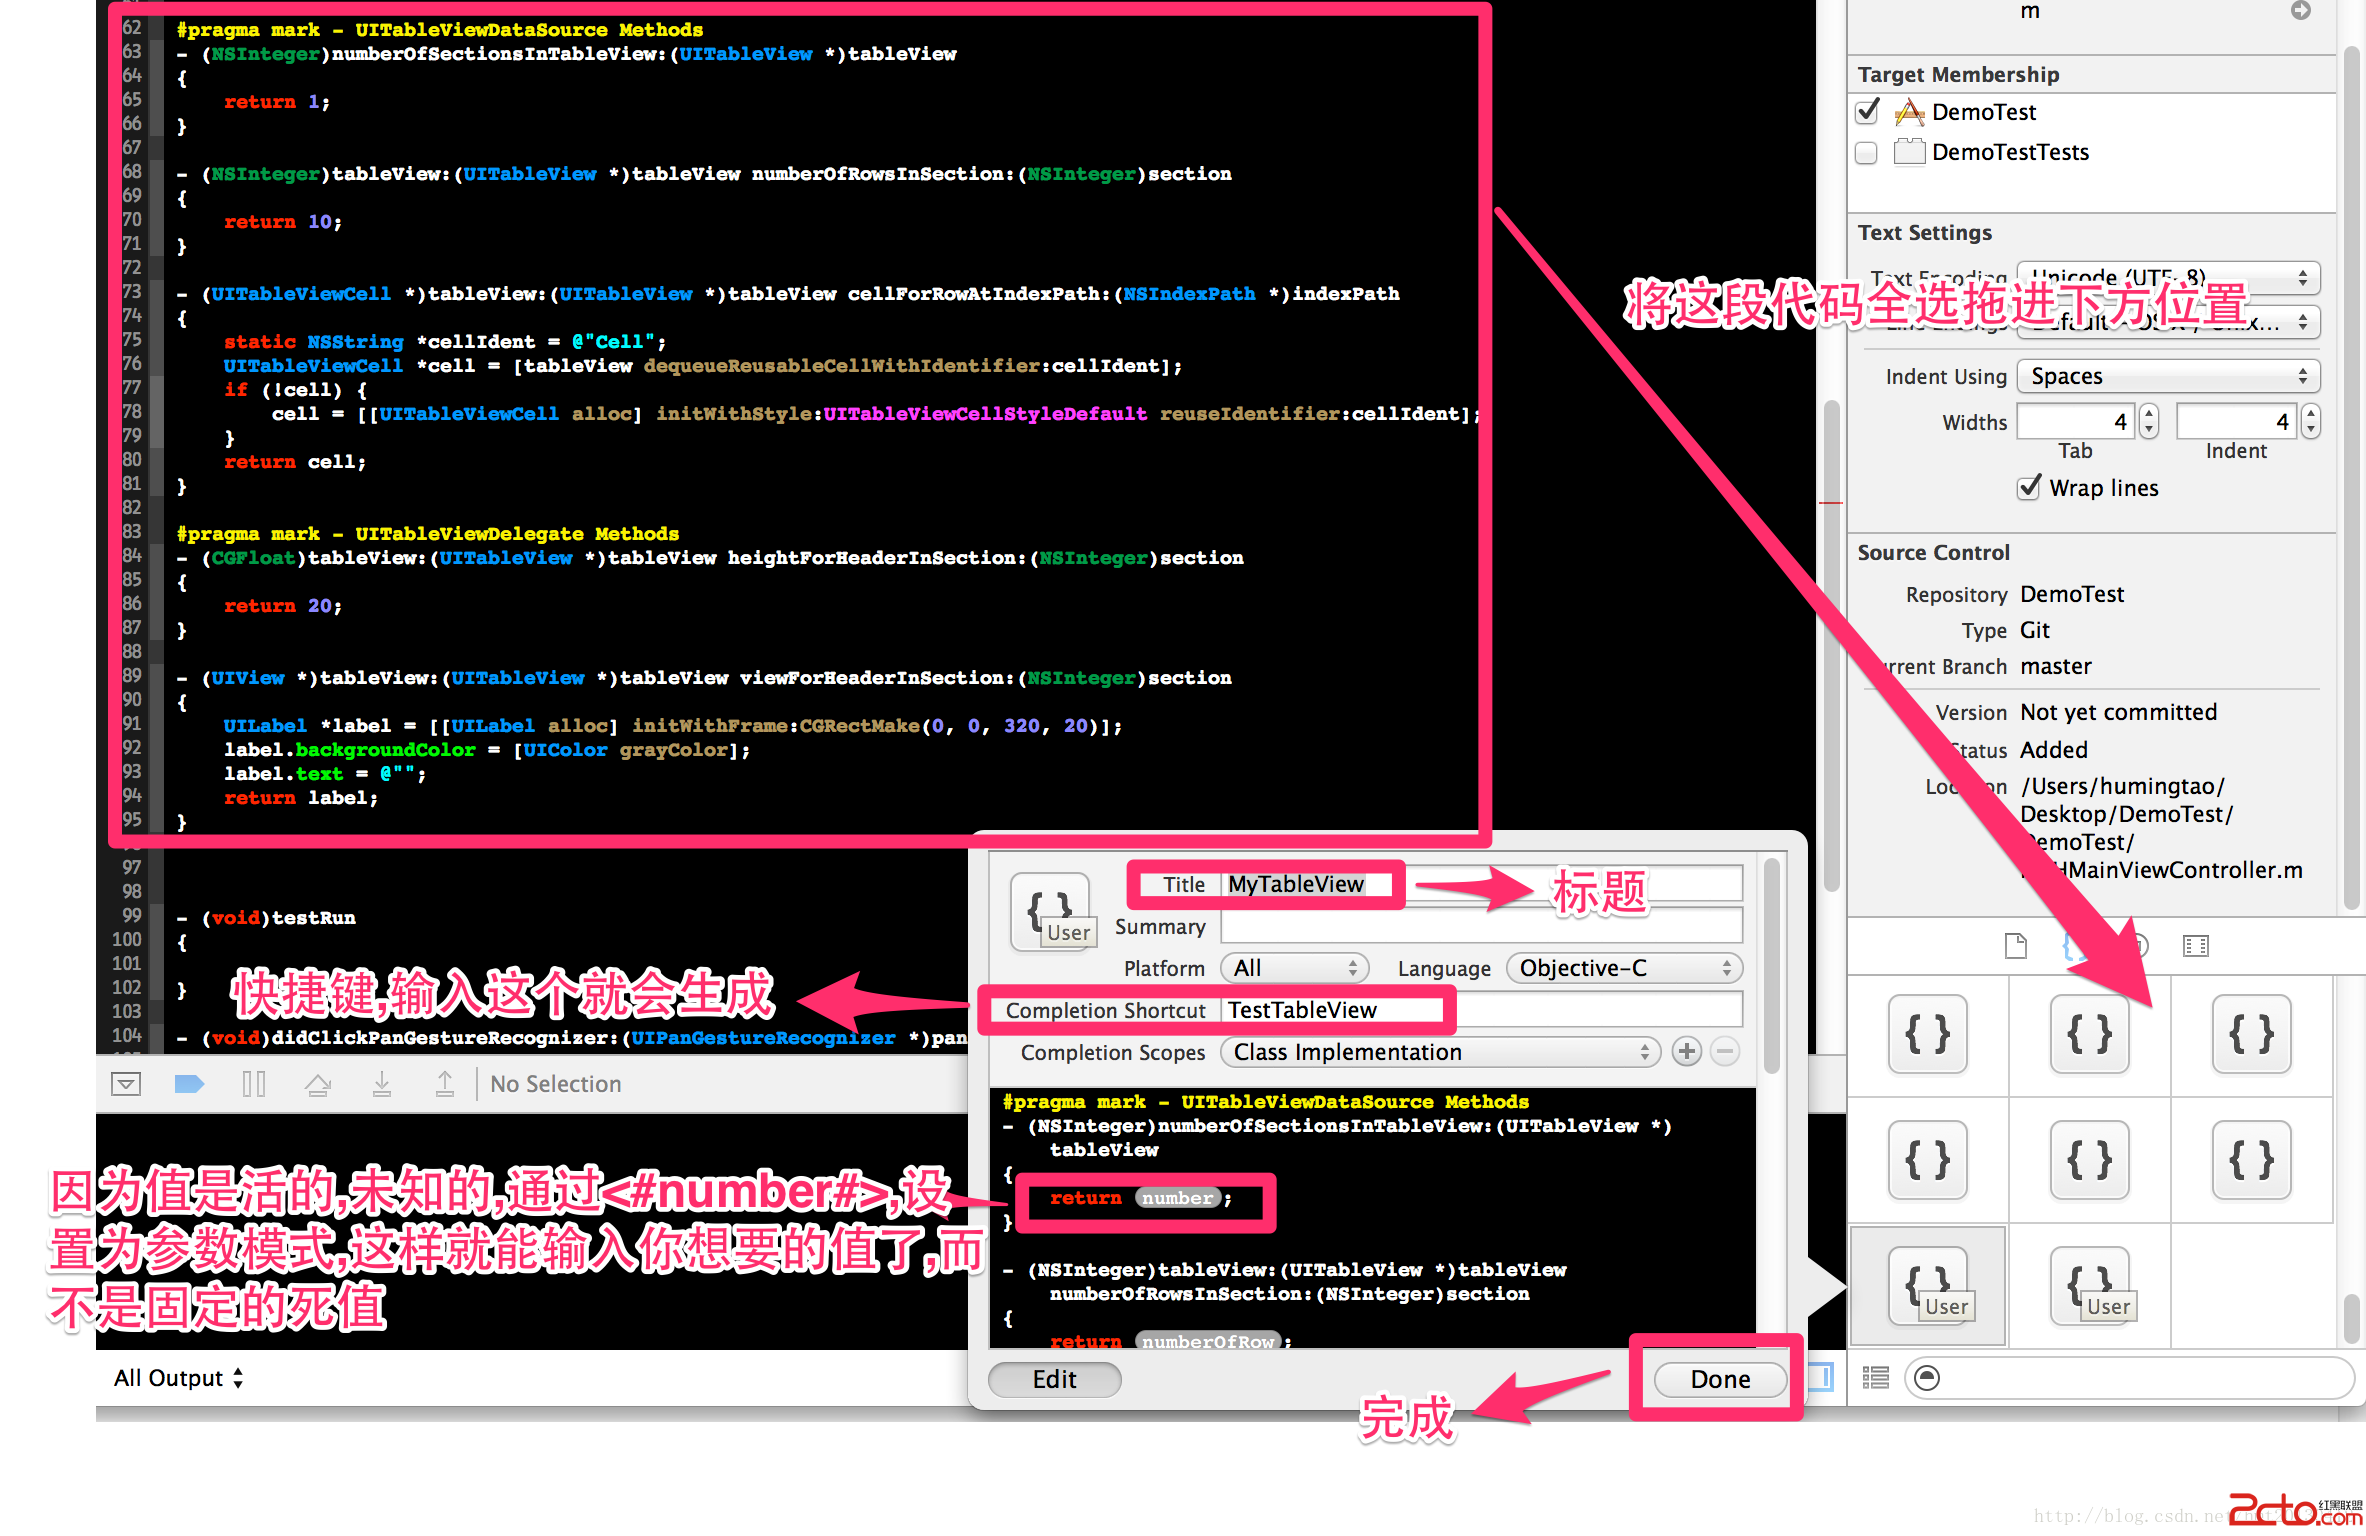Click the Completion Shortcut text field
Screen dimensions: 2366x1536
[1480, 1010]
